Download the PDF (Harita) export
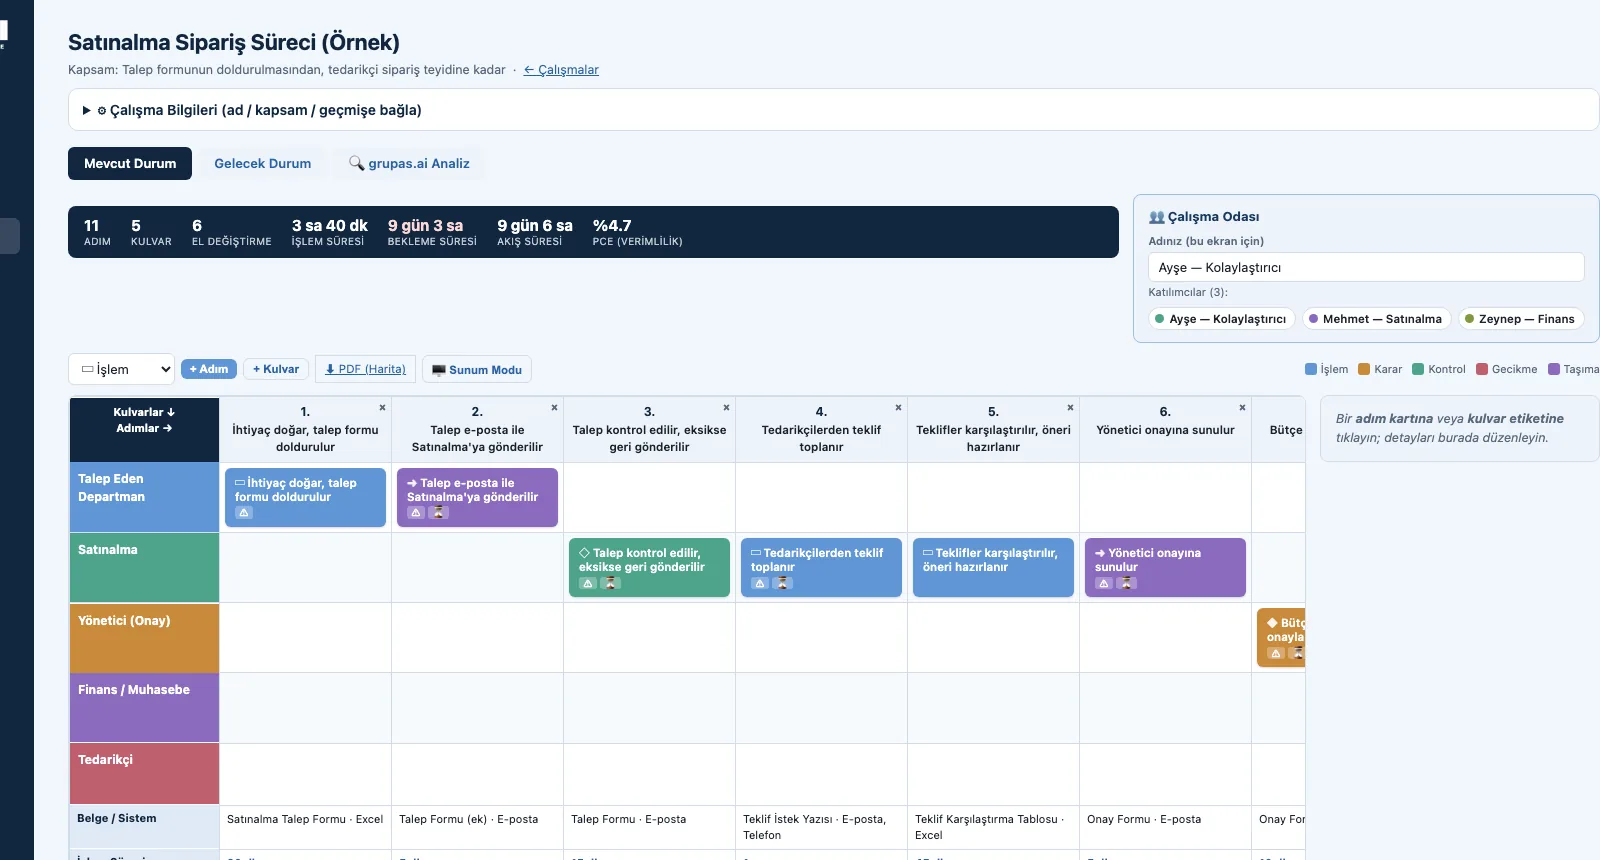This screenshot has height=860, width=1600. [365, 369]
